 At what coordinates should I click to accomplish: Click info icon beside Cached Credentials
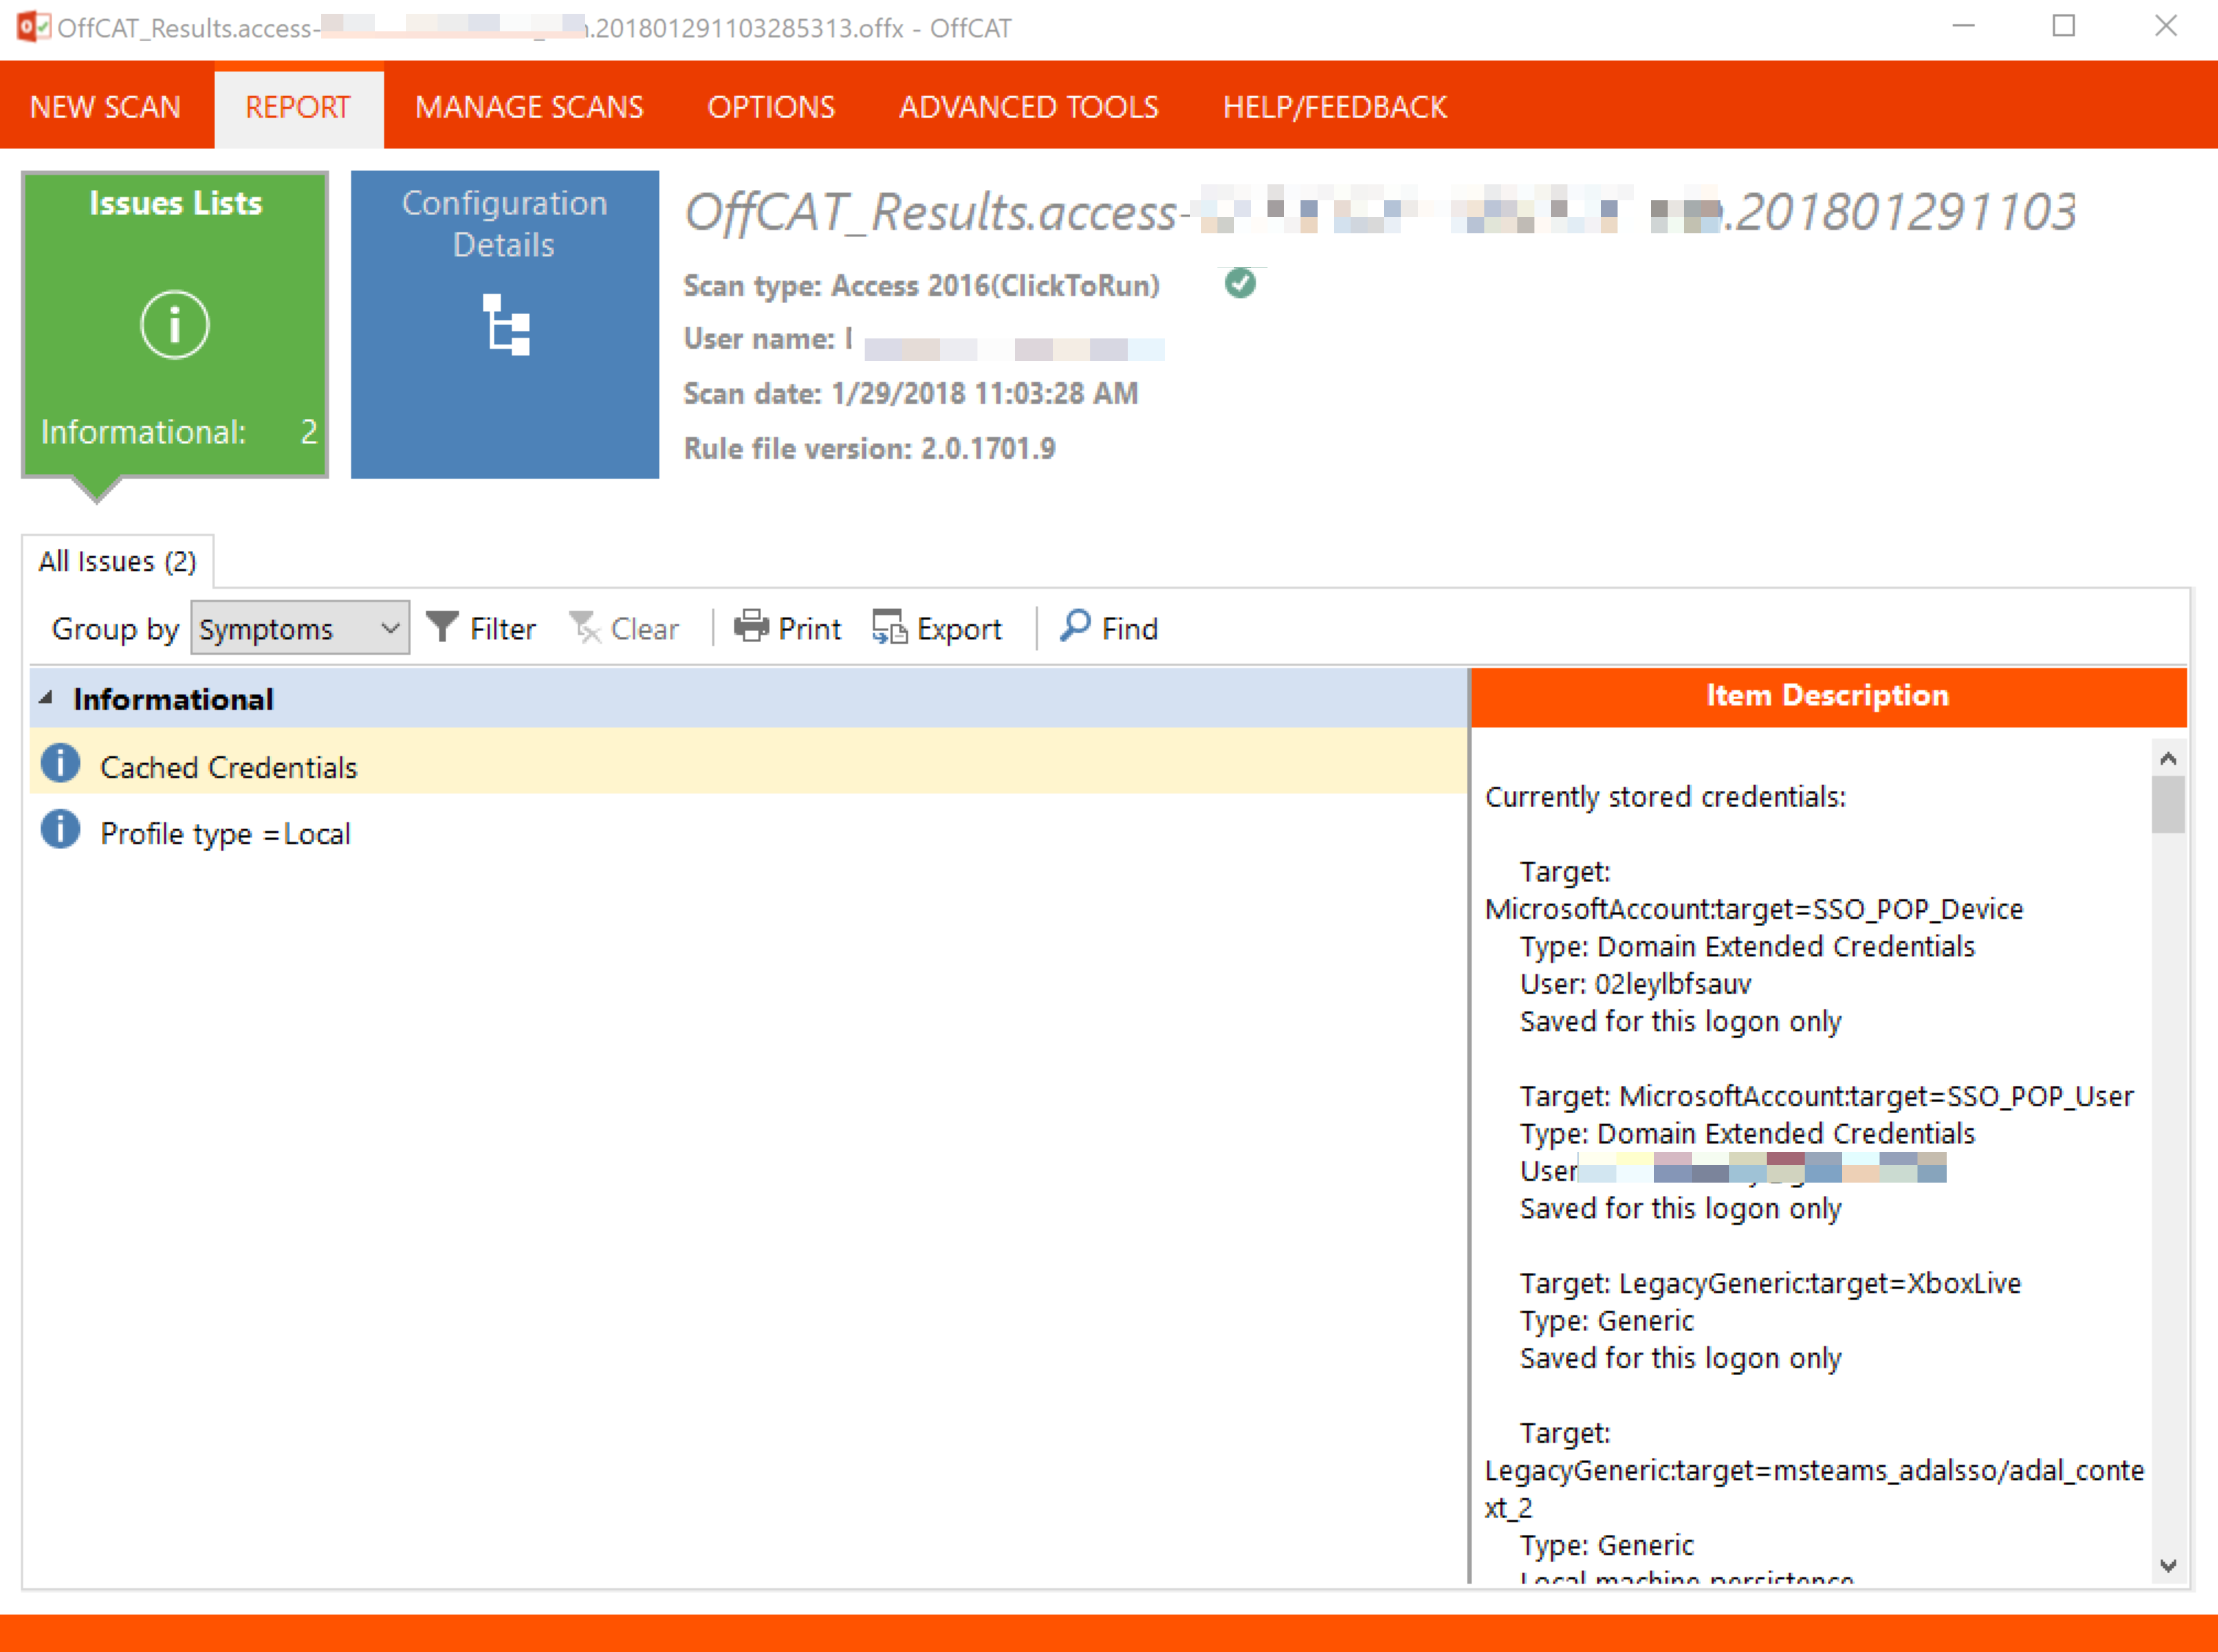click(60, 764)
